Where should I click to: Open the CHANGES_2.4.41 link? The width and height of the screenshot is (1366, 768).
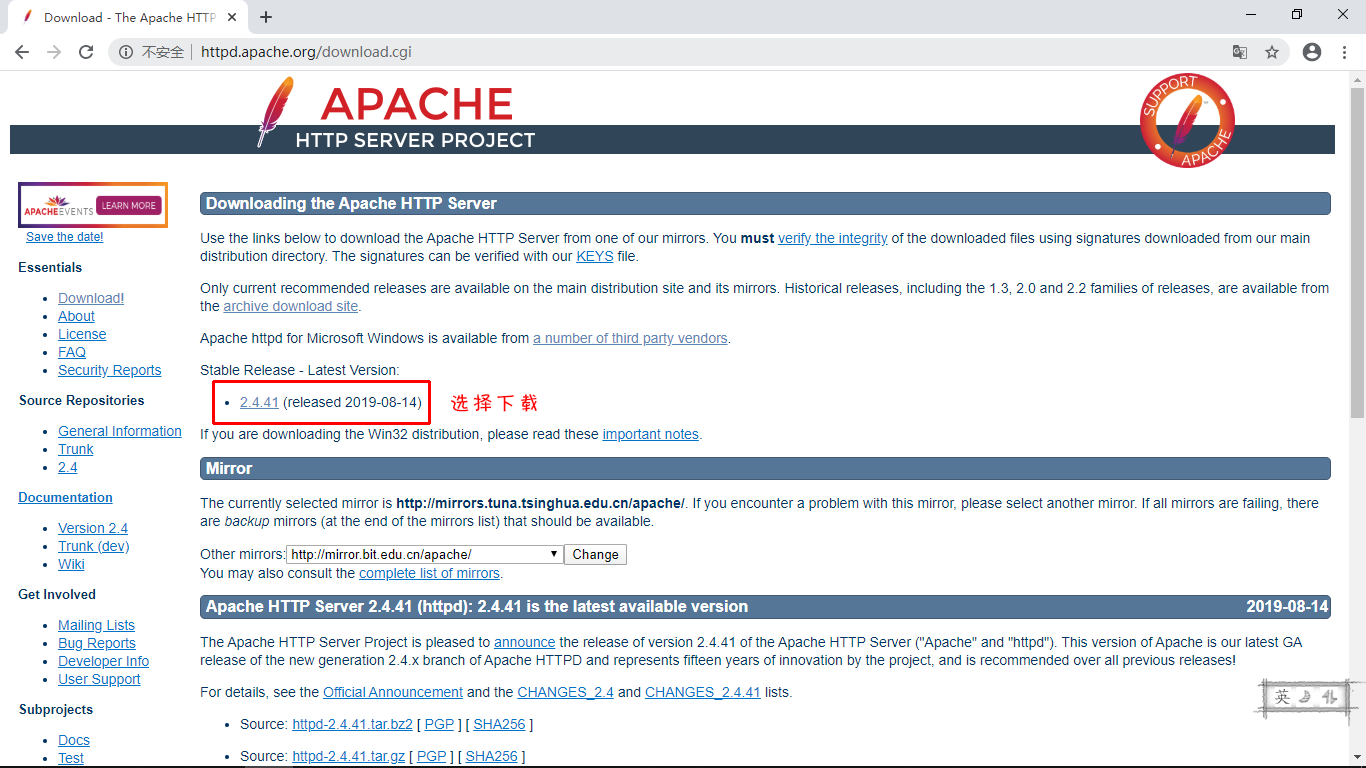[703, 692]
